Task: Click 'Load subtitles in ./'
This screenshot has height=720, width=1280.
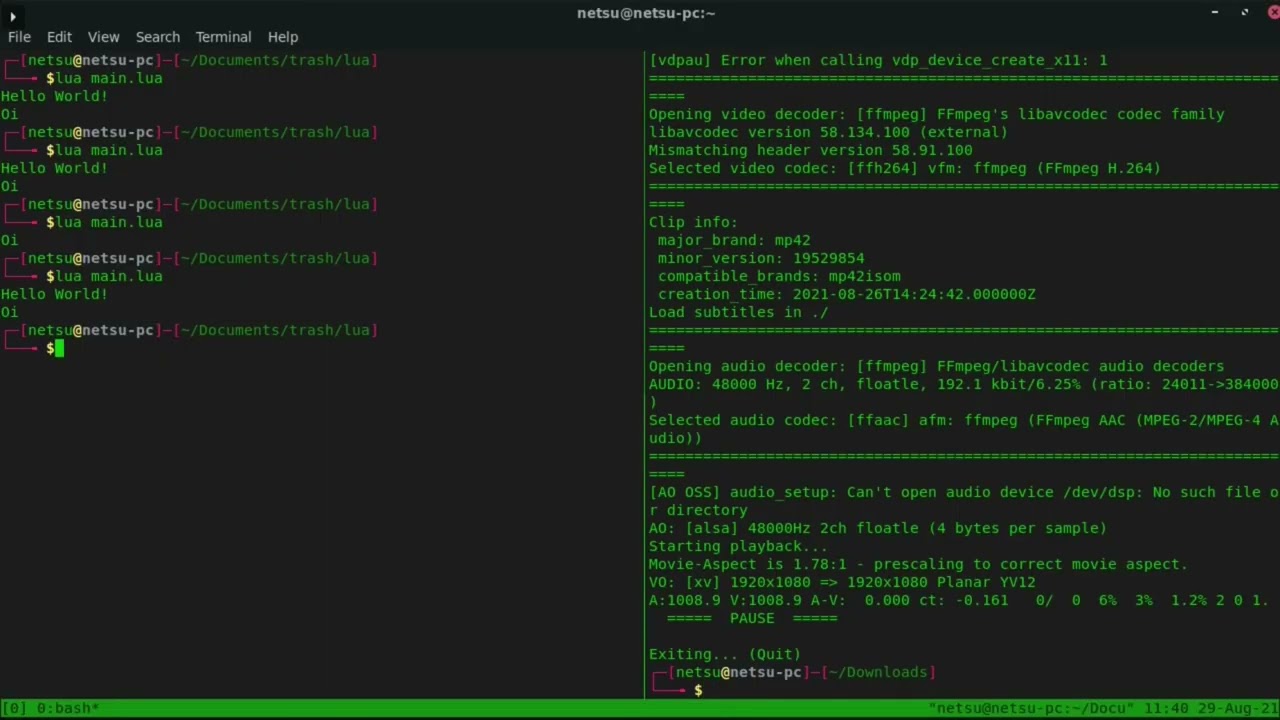Action: [738, 312]
